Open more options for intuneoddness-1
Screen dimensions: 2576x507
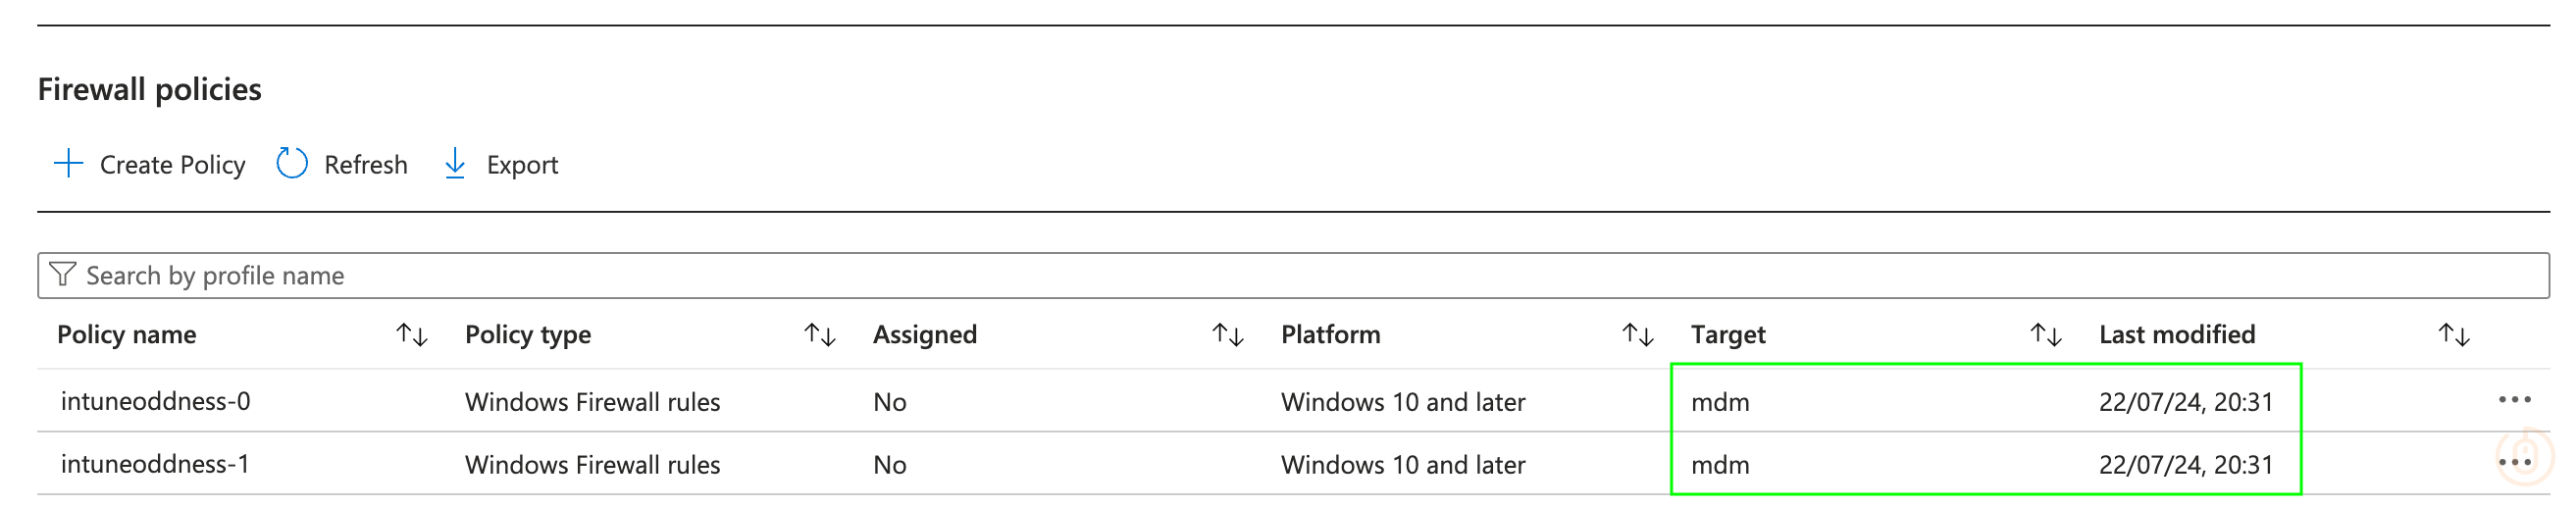(x=2514, y=463)
